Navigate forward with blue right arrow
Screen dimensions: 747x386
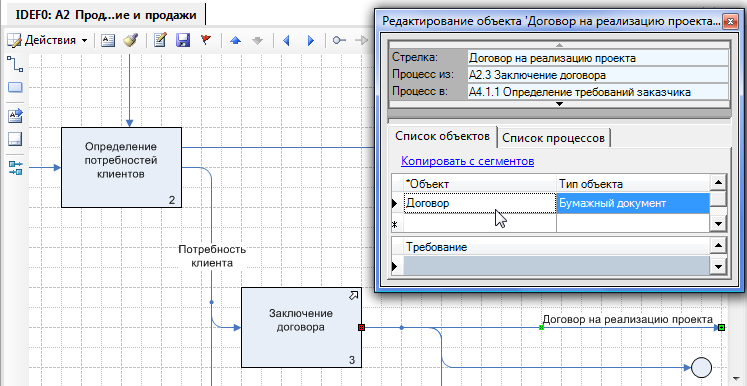[311, 41]
